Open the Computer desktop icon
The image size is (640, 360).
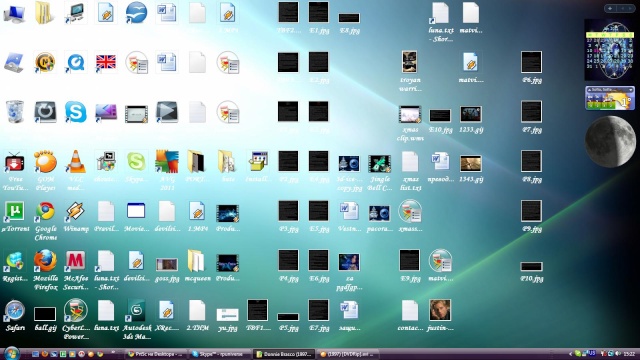click(14, 13)
